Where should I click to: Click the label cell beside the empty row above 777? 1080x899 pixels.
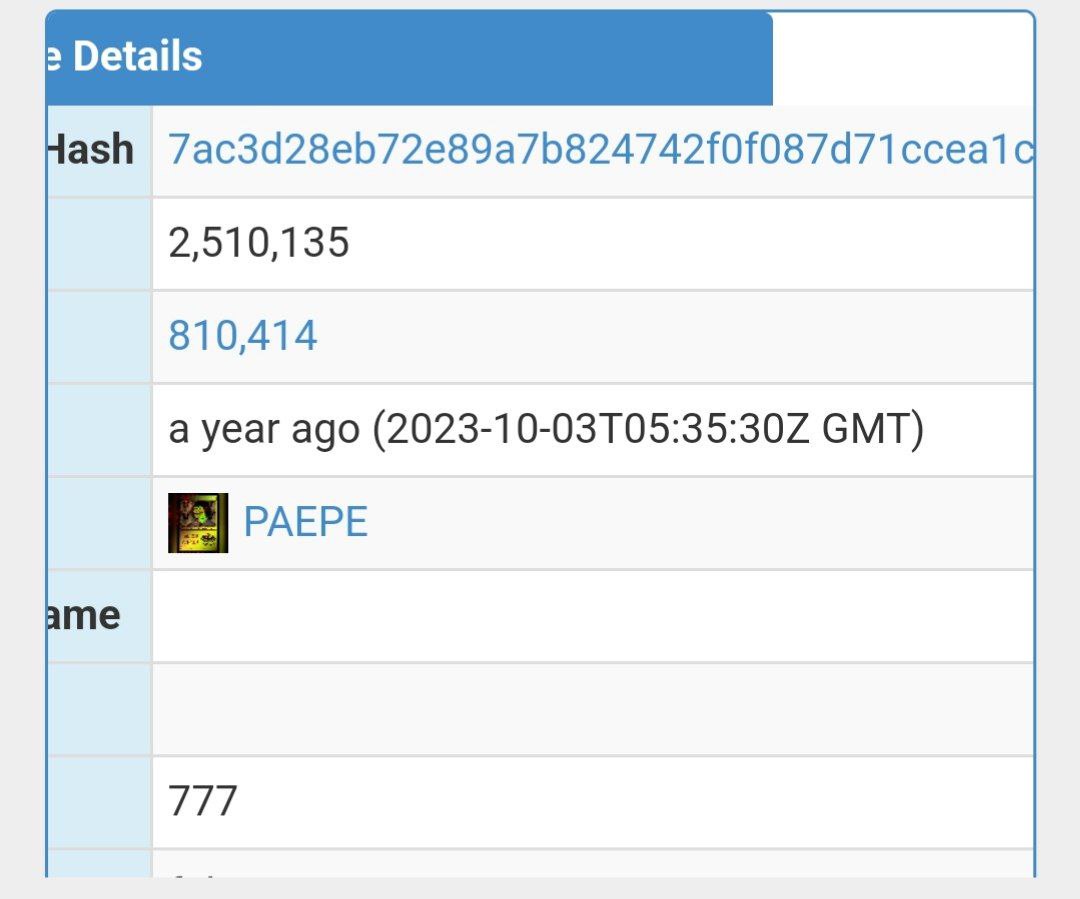(x=99, y=710)
